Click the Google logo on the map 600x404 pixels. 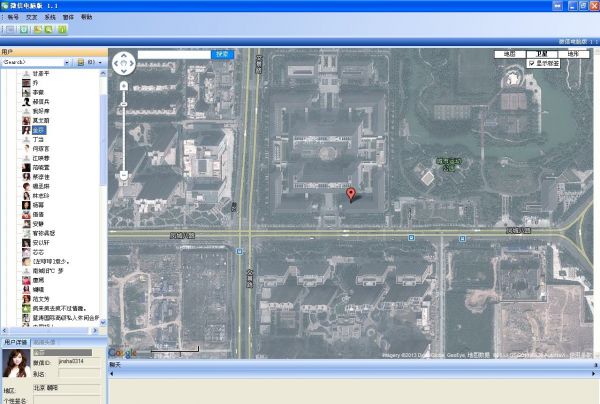point(122,353)
